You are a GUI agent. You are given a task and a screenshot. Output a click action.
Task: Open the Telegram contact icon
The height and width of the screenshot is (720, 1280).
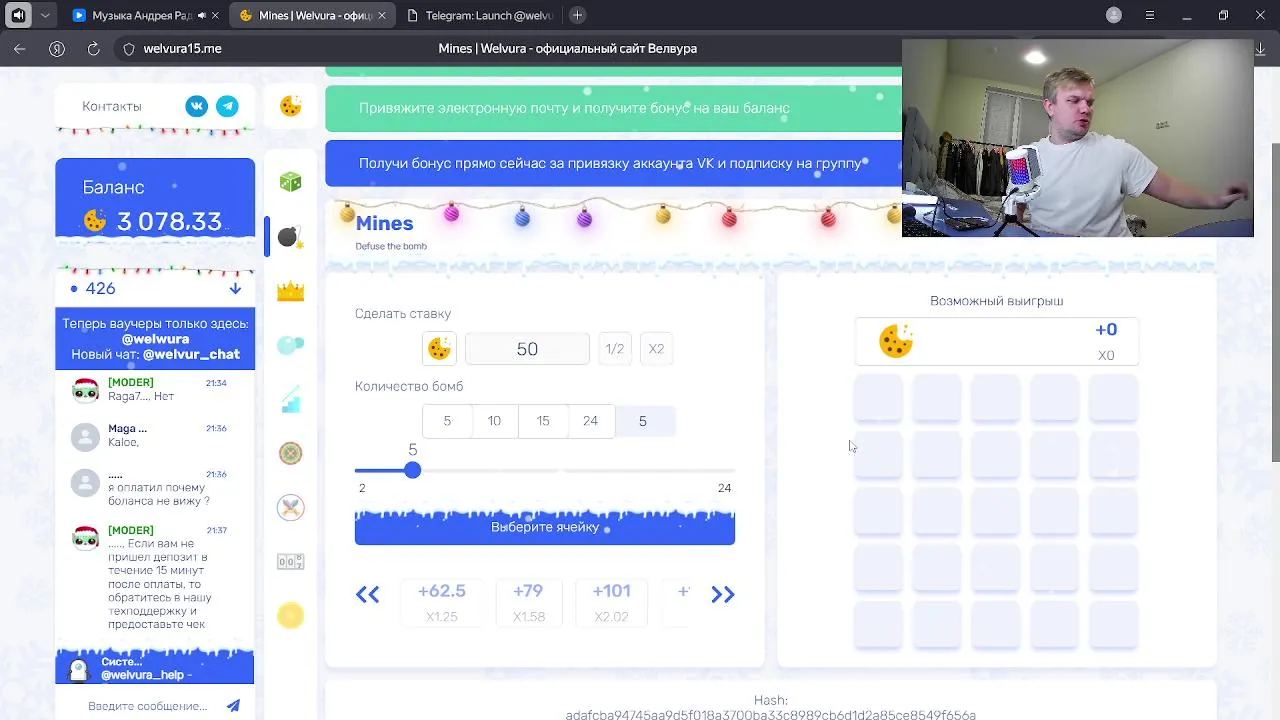(228, 106)
